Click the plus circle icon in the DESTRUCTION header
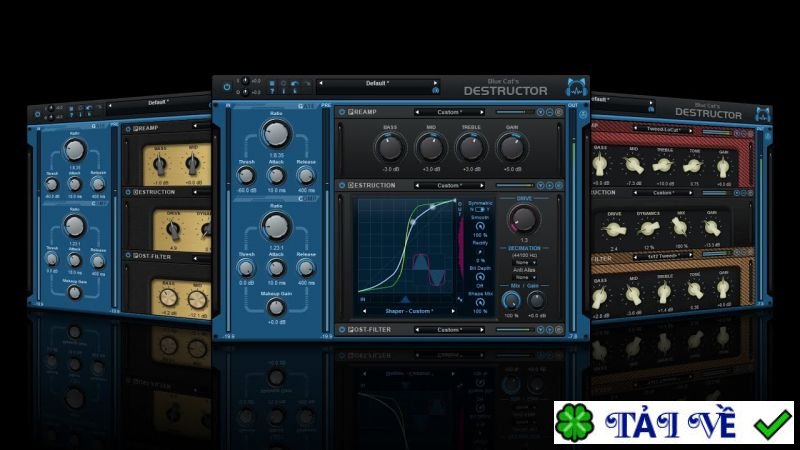800x450 pixels. [x=549, y=185]
